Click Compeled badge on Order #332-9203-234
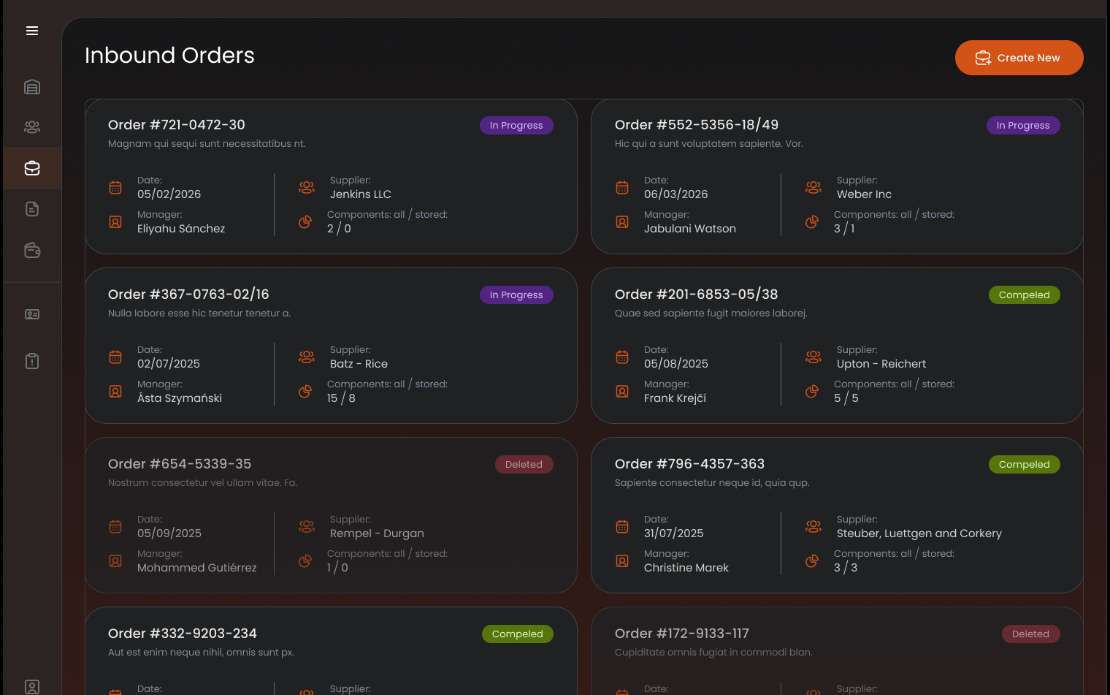 (517, 634)
